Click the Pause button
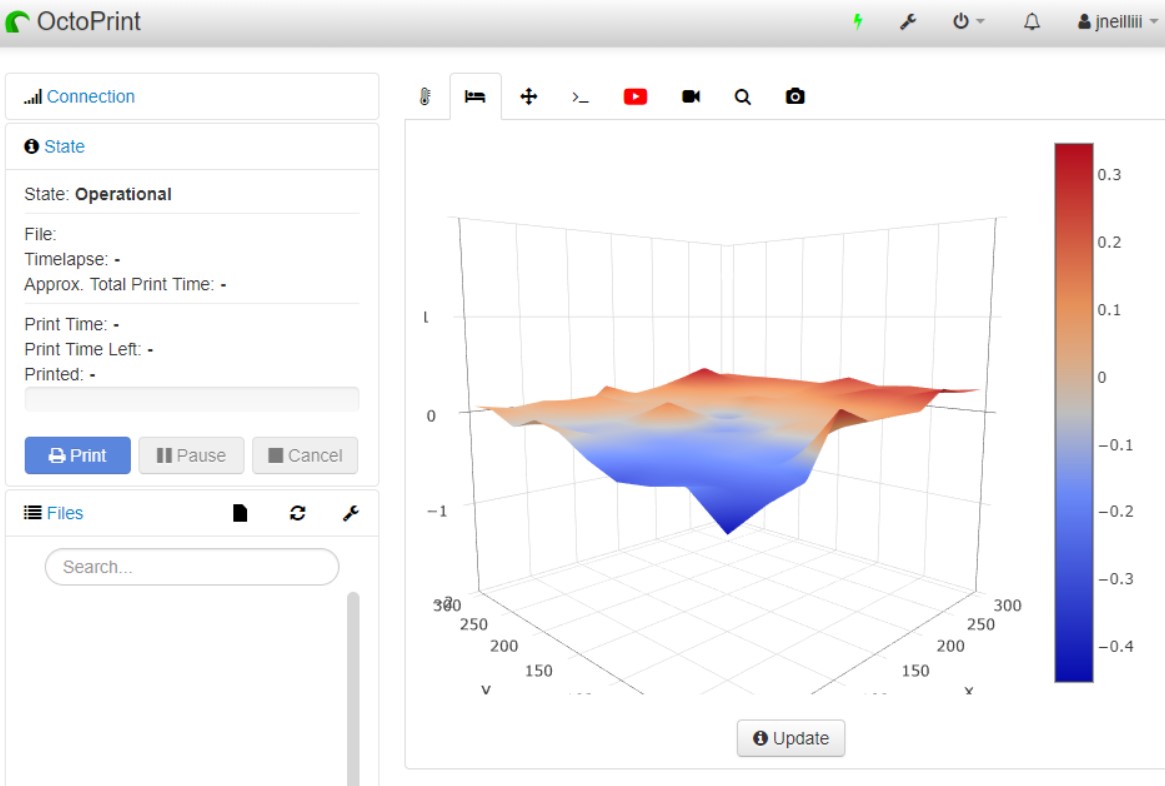1165x786 pixels. pyautogui.click(x=191, y=455)
